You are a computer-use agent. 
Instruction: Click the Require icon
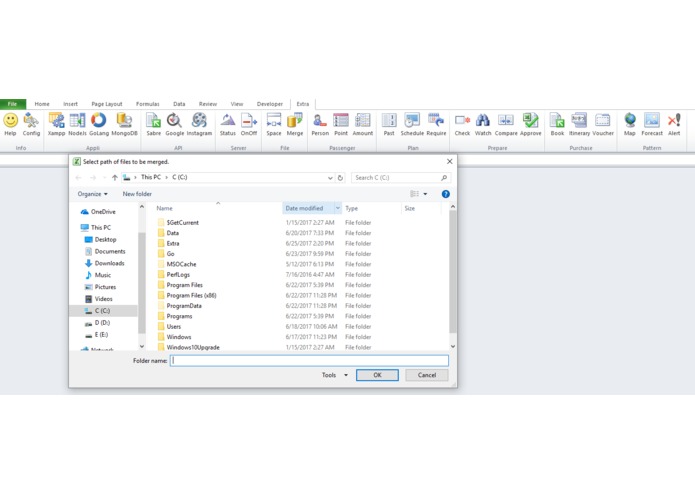click(x=436, y=120)
